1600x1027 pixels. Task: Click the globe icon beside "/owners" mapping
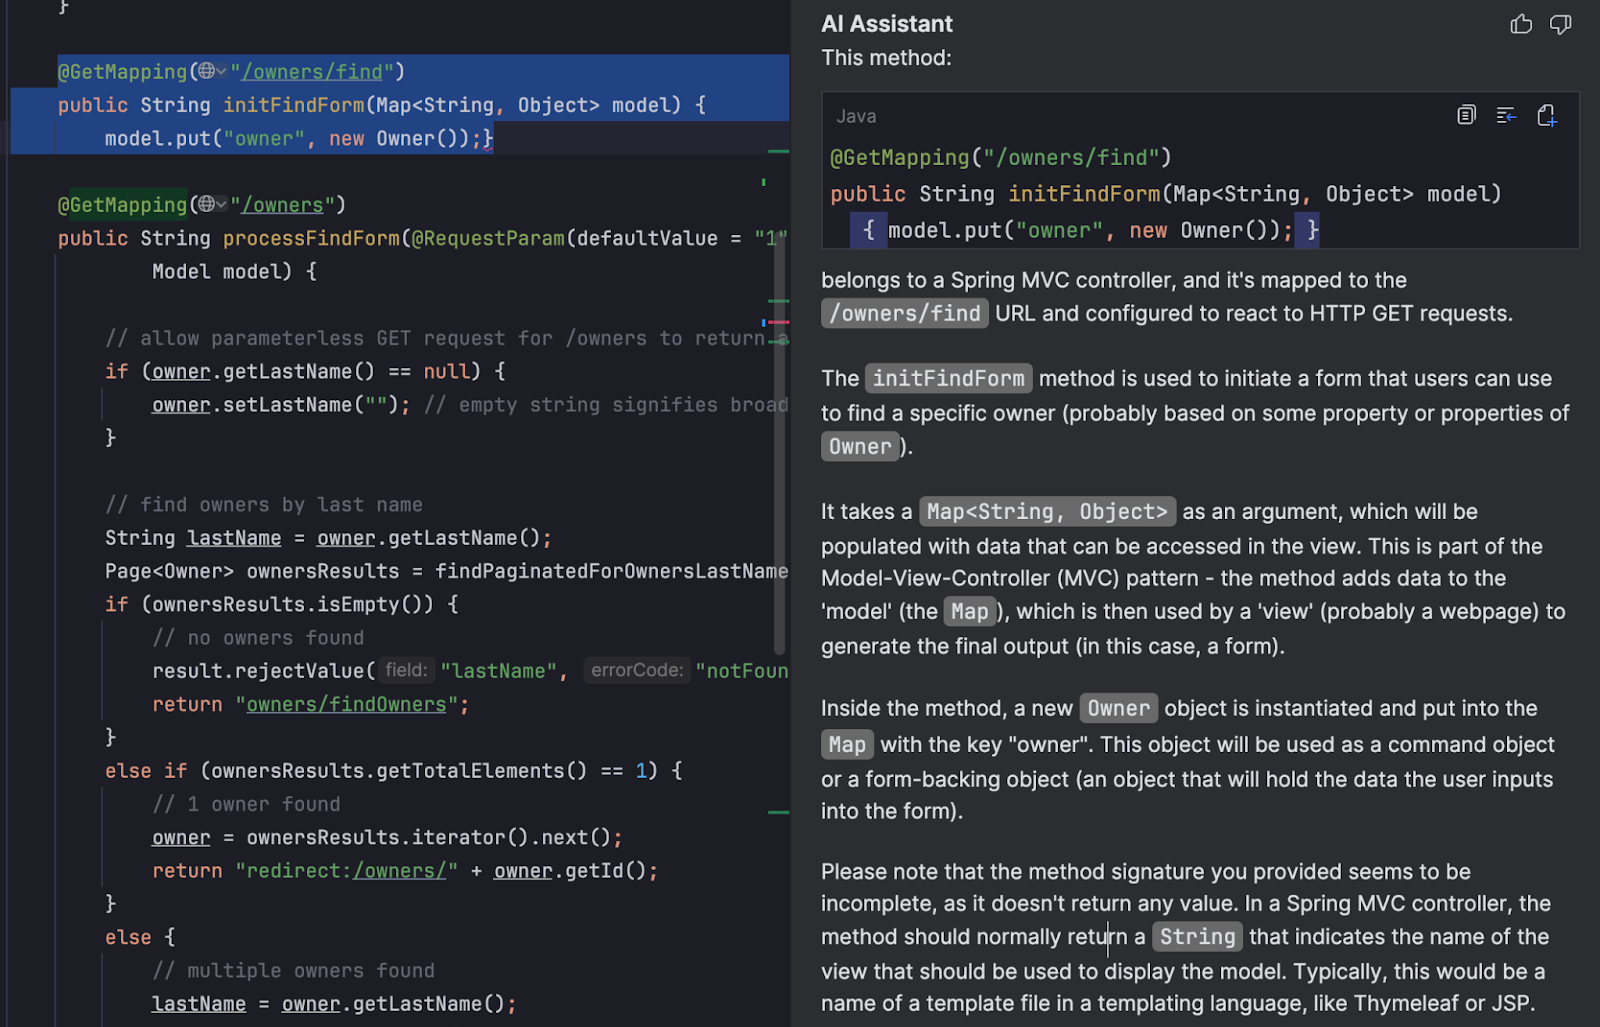[x=206, y=204]
